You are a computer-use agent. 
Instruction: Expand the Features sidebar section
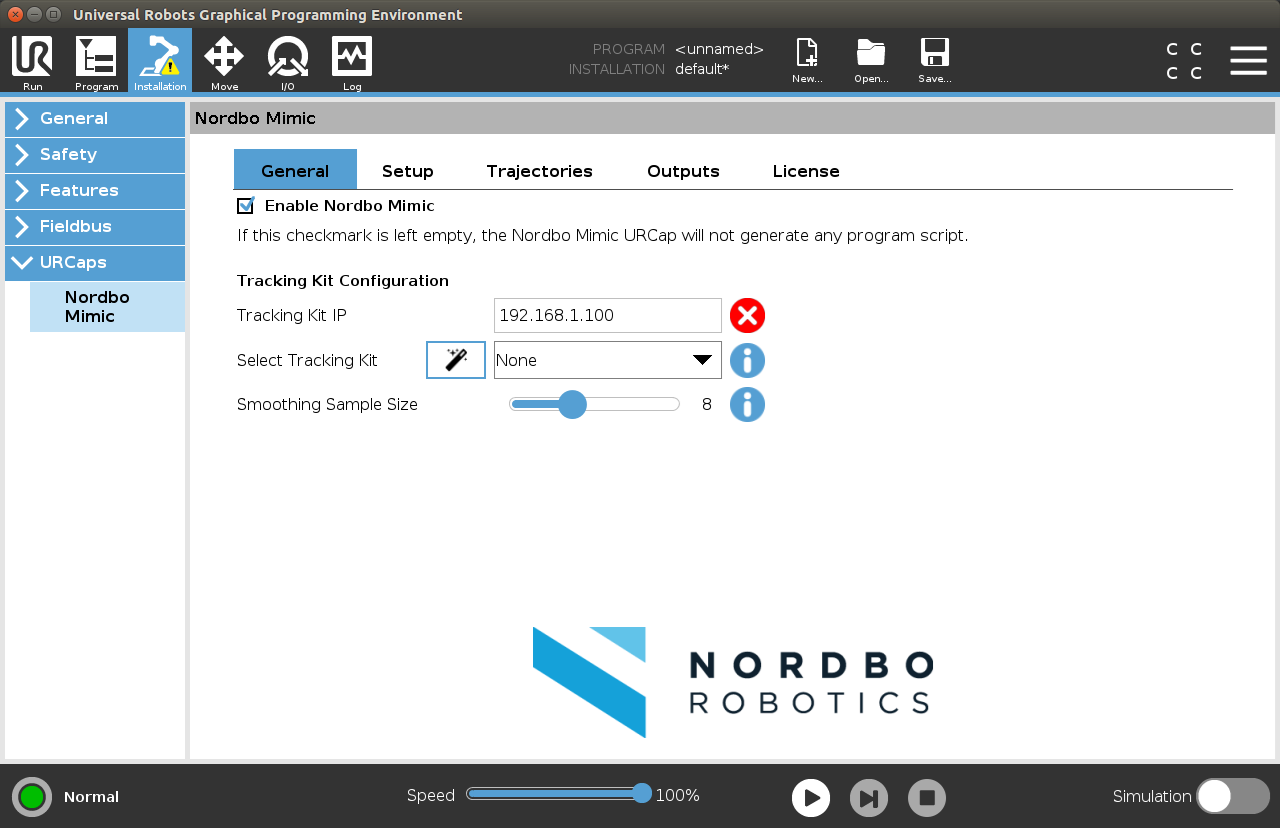pos(95,191)
